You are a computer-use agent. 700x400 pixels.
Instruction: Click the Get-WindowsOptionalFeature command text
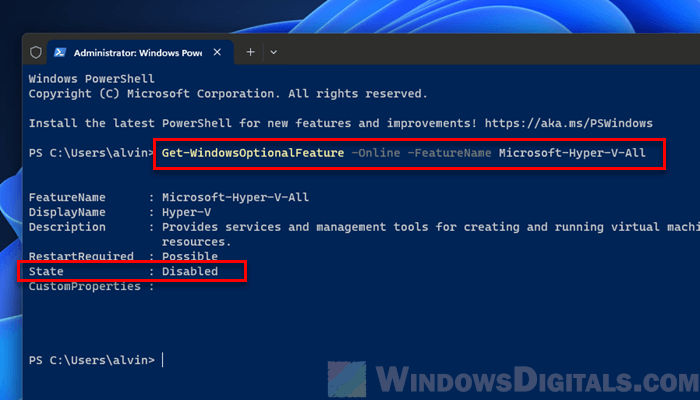click(x=253, y=153)
